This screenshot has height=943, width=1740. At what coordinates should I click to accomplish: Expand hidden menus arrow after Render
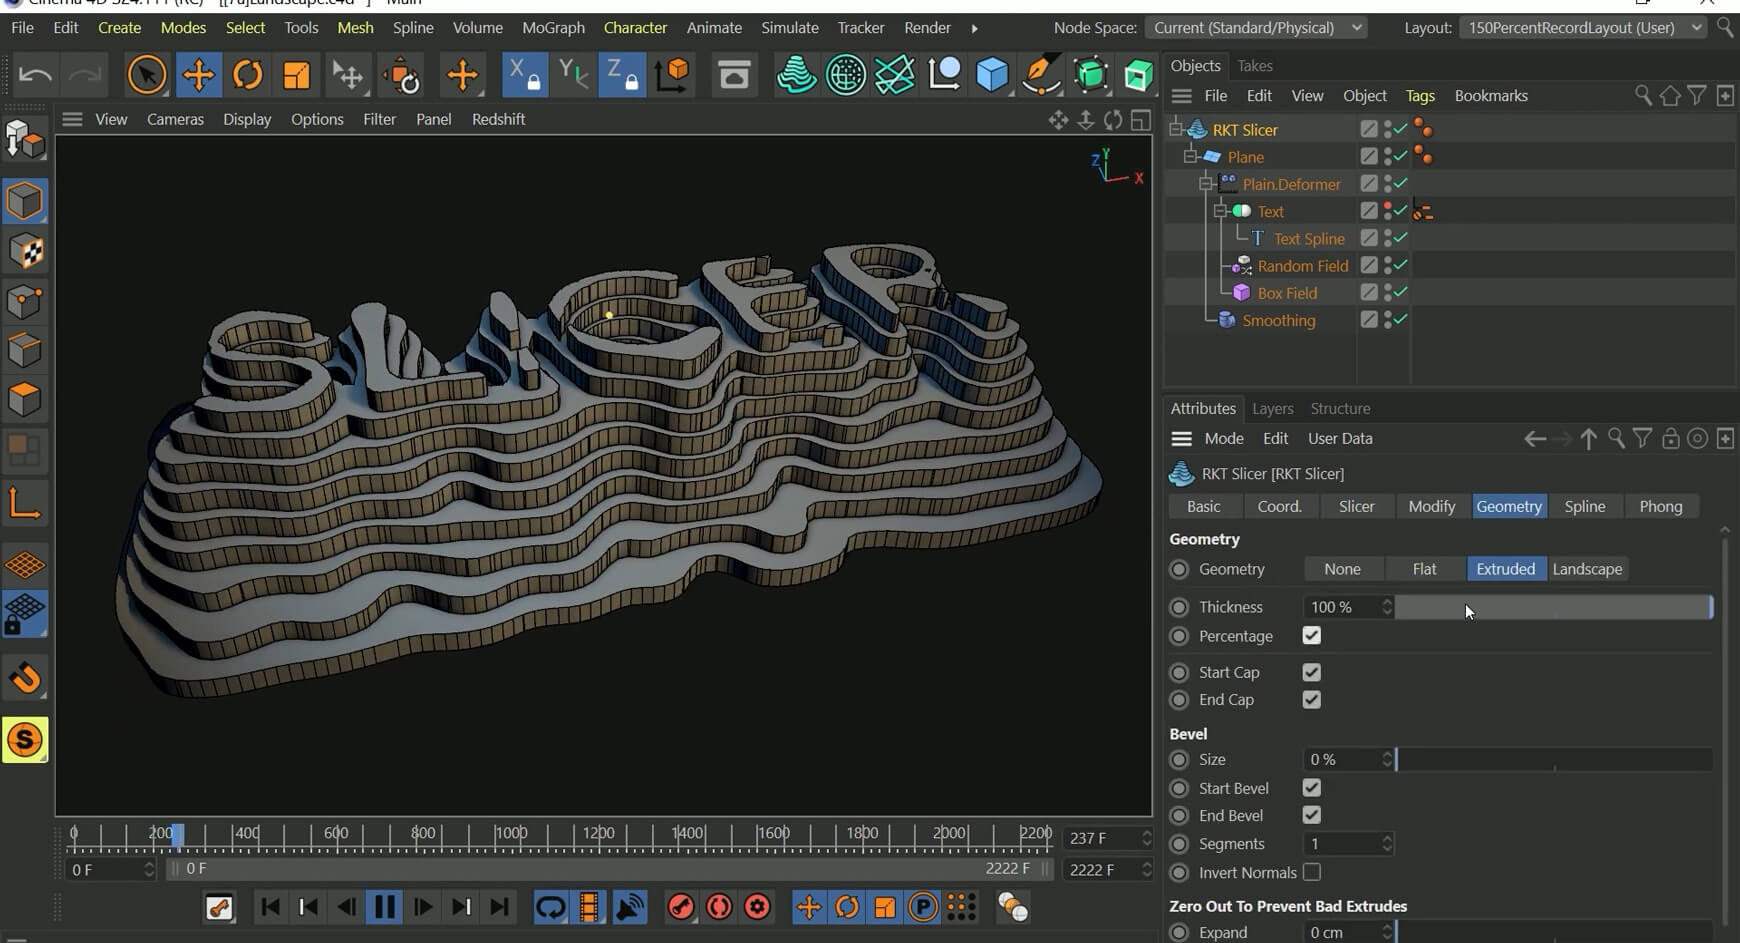[974, 28]
